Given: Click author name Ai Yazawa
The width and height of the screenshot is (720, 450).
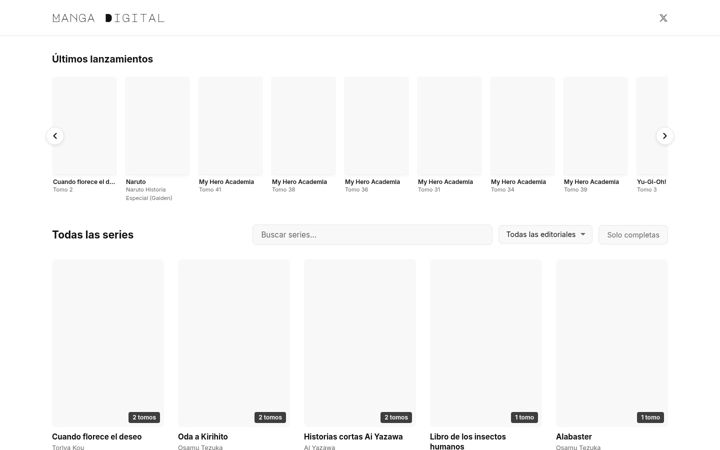Looking at the screenshot, I should tap(320, 447).
